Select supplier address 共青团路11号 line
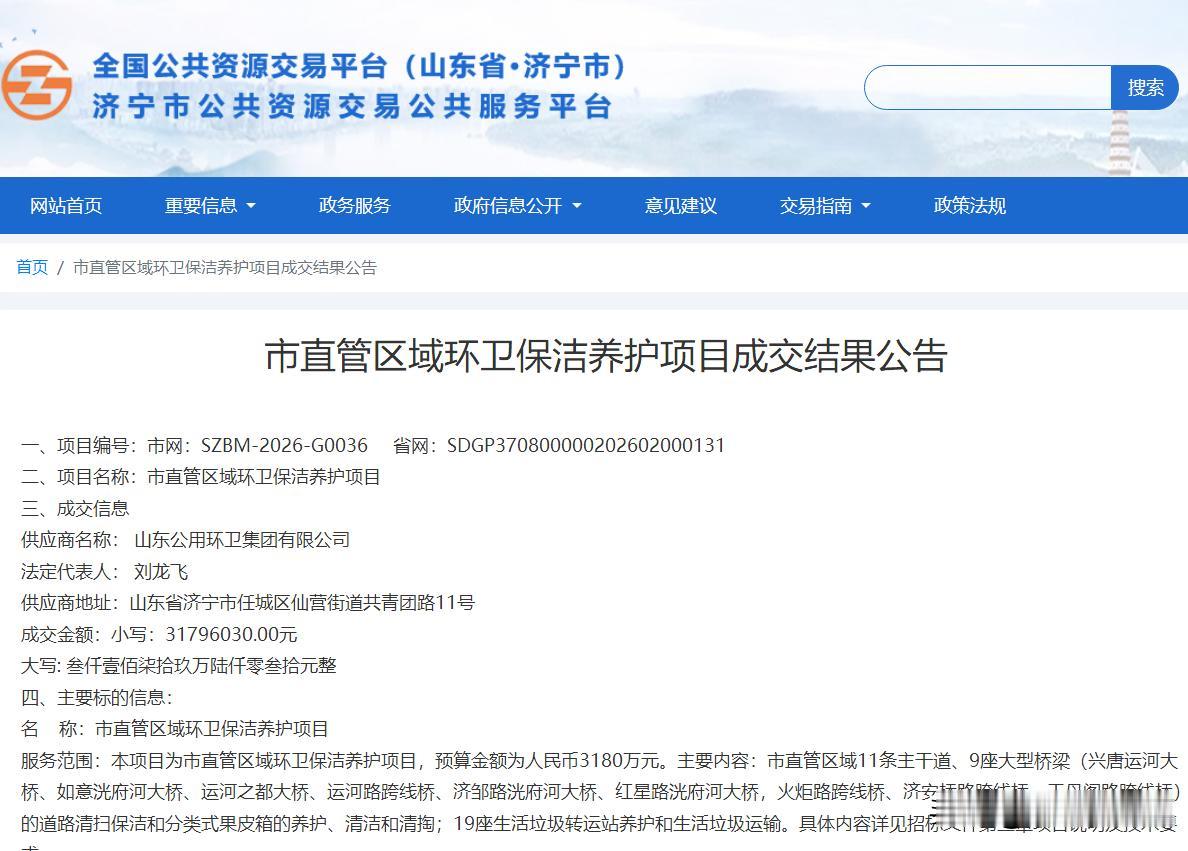The width and height of the screenshot is (1188, 851). click(248, 602)
